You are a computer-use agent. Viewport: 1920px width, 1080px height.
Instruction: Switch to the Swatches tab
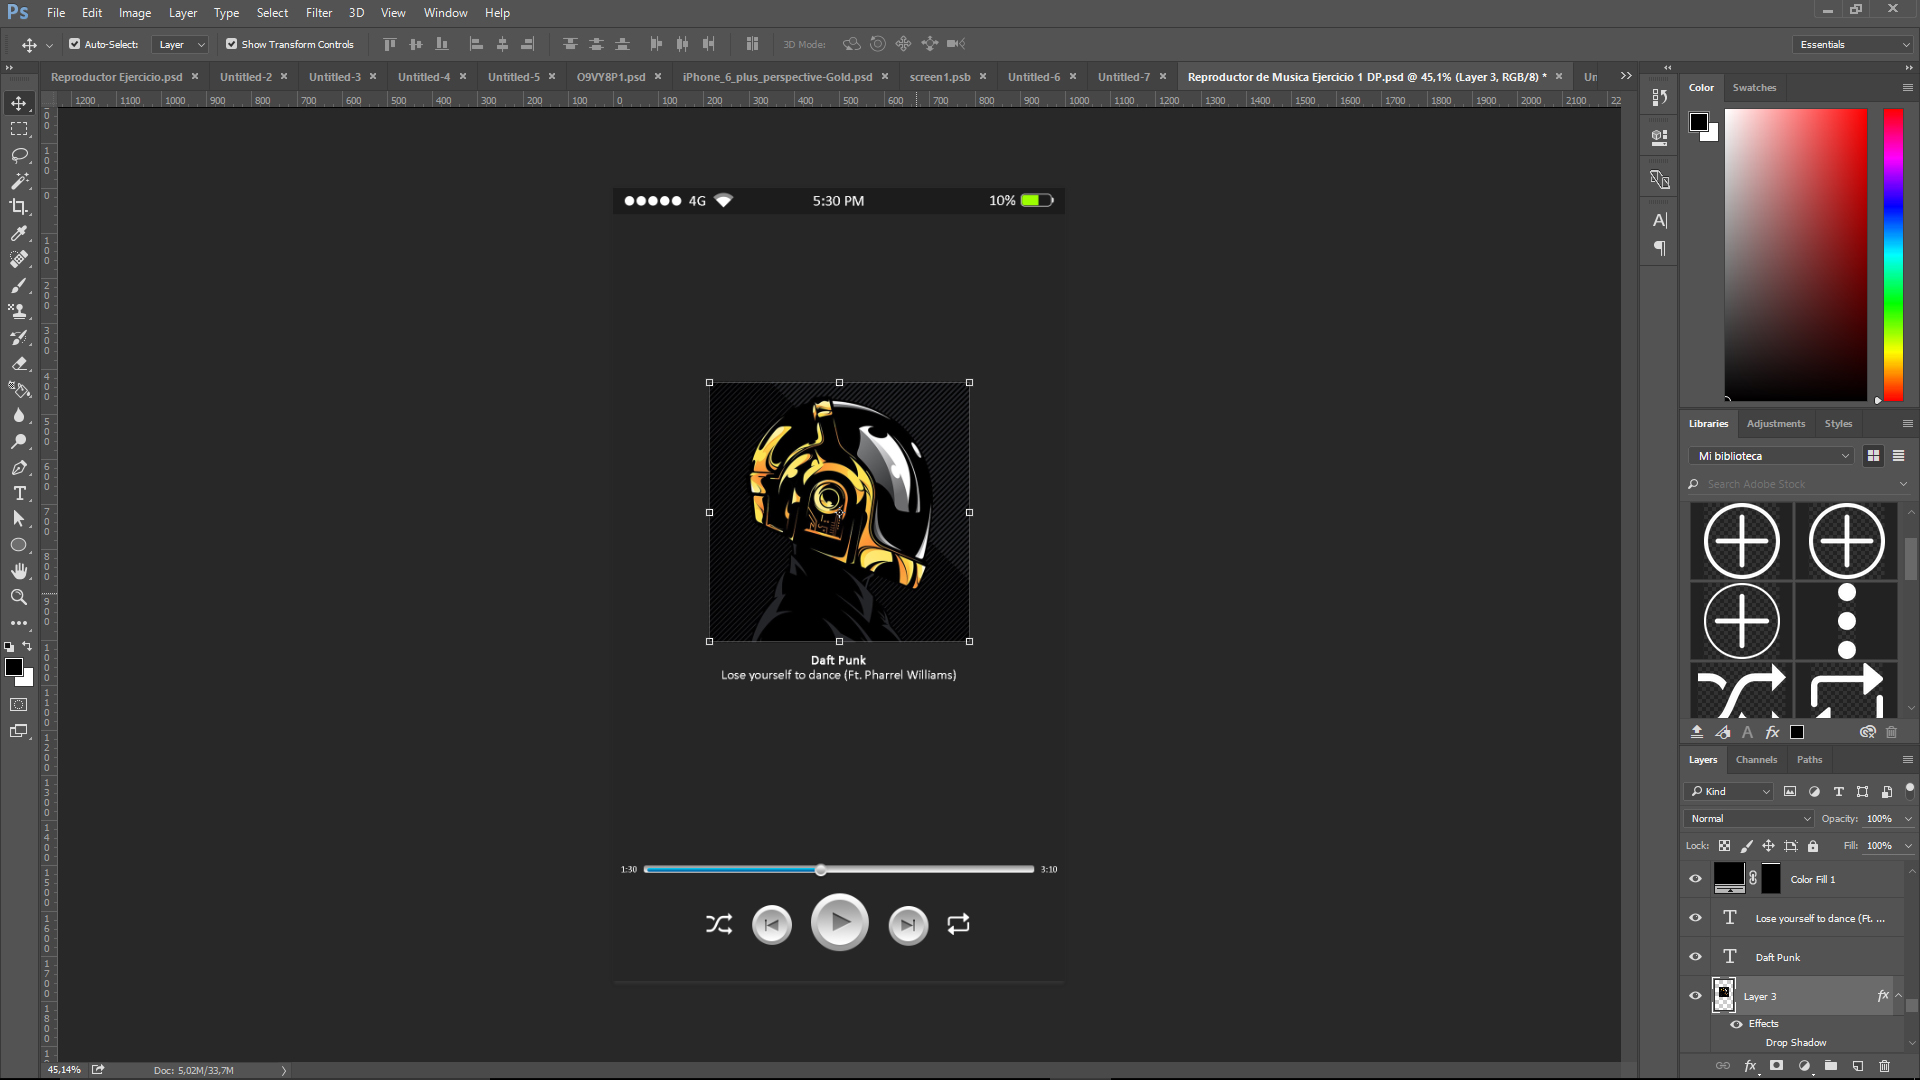point(1754,88)
